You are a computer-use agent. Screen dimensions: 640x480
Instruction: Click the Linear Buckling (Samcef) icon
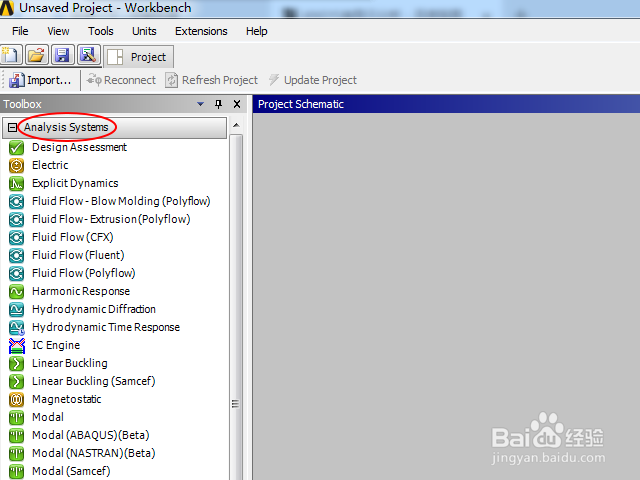pyautogui.click(x=16, y=381)
